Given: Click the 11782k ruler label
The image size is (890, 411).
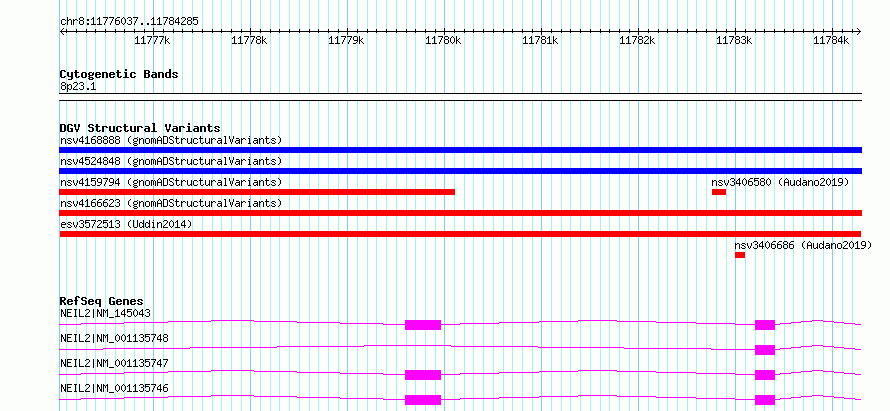Looking at the screenshot, I should coord(637,40).
